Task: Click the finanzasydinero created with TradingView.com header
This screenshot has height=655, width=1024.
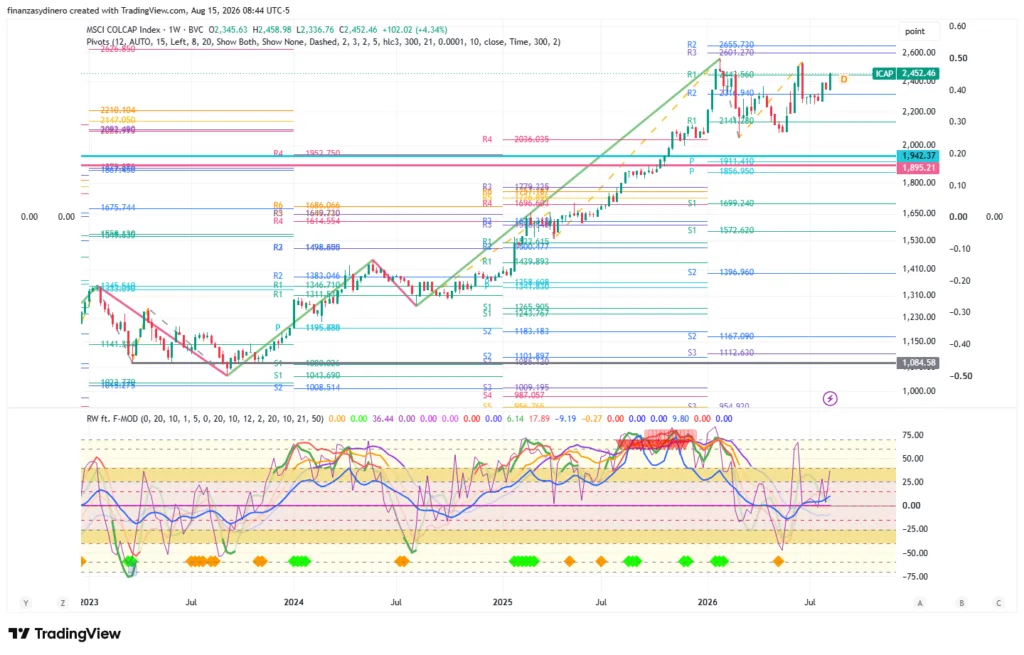Action: coord(148,10)
